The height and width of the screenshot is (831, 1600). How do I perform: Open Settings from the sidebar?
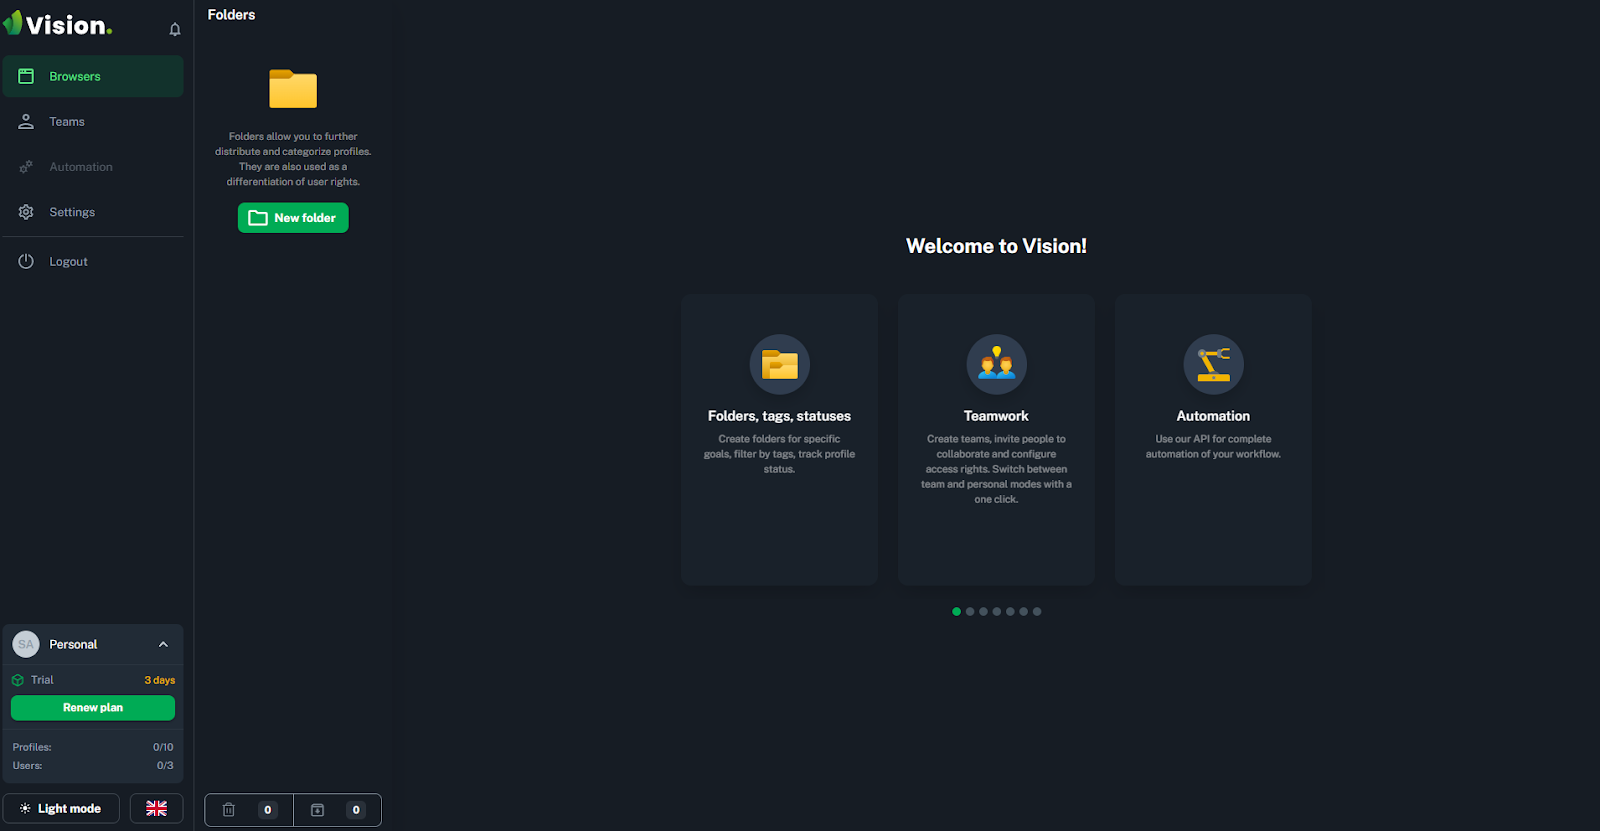click(72, 212)
